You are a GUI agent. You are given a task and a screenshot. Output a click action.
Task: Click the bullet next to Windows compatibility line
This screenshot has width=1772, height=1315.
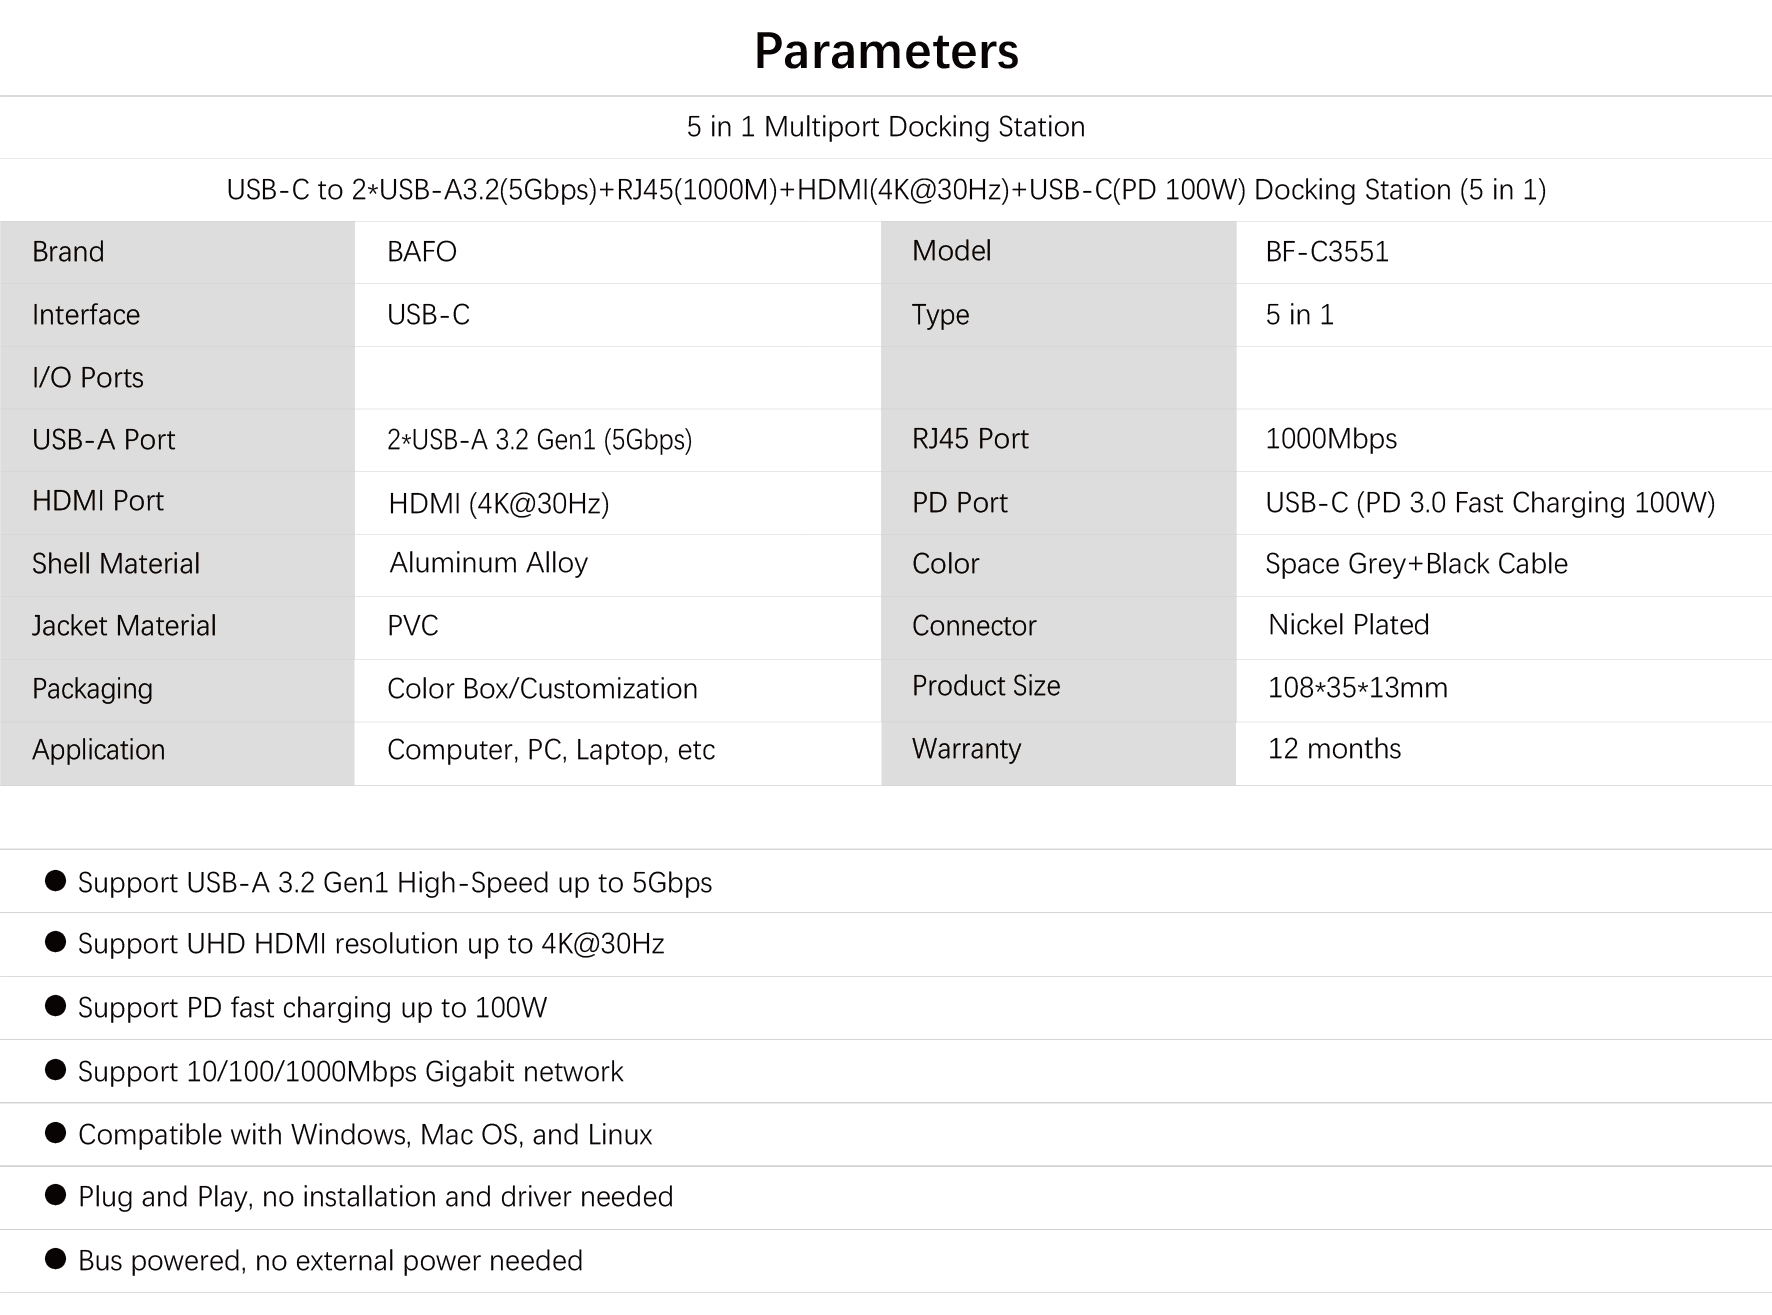point(56,1133)
